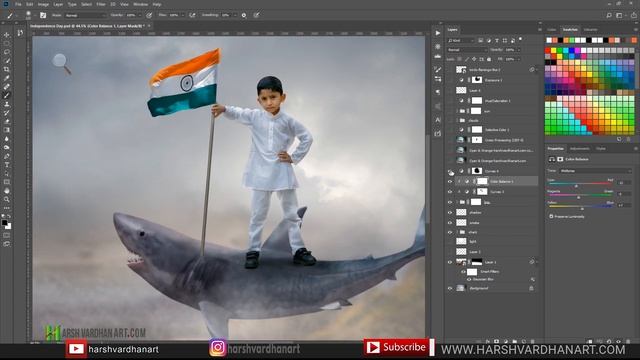Image resolution: width=640 pixels, height=360 pixels.
Task: Click lock icon on Background layer
Action: click(x=531, y=288)
